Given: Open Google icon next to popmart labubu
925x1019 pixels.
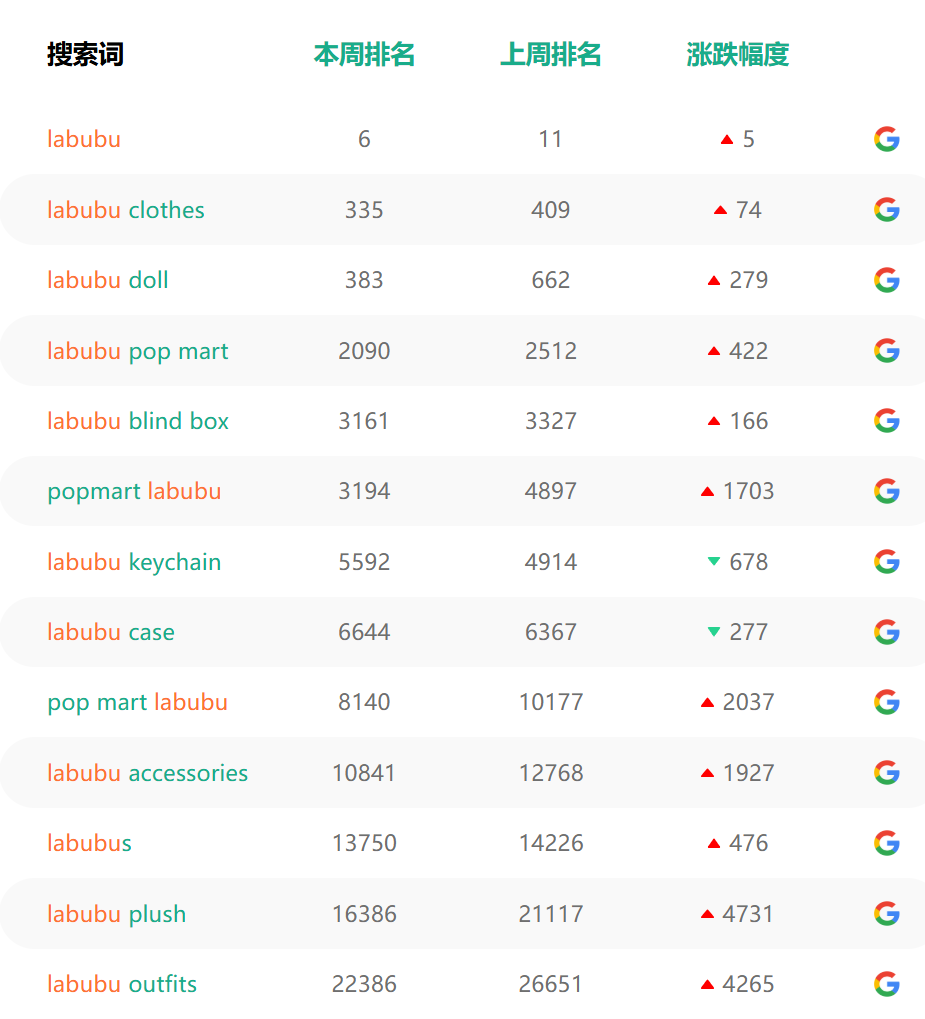Looking at the screenshot, I should pyautogui.click(x=887, y=491).
